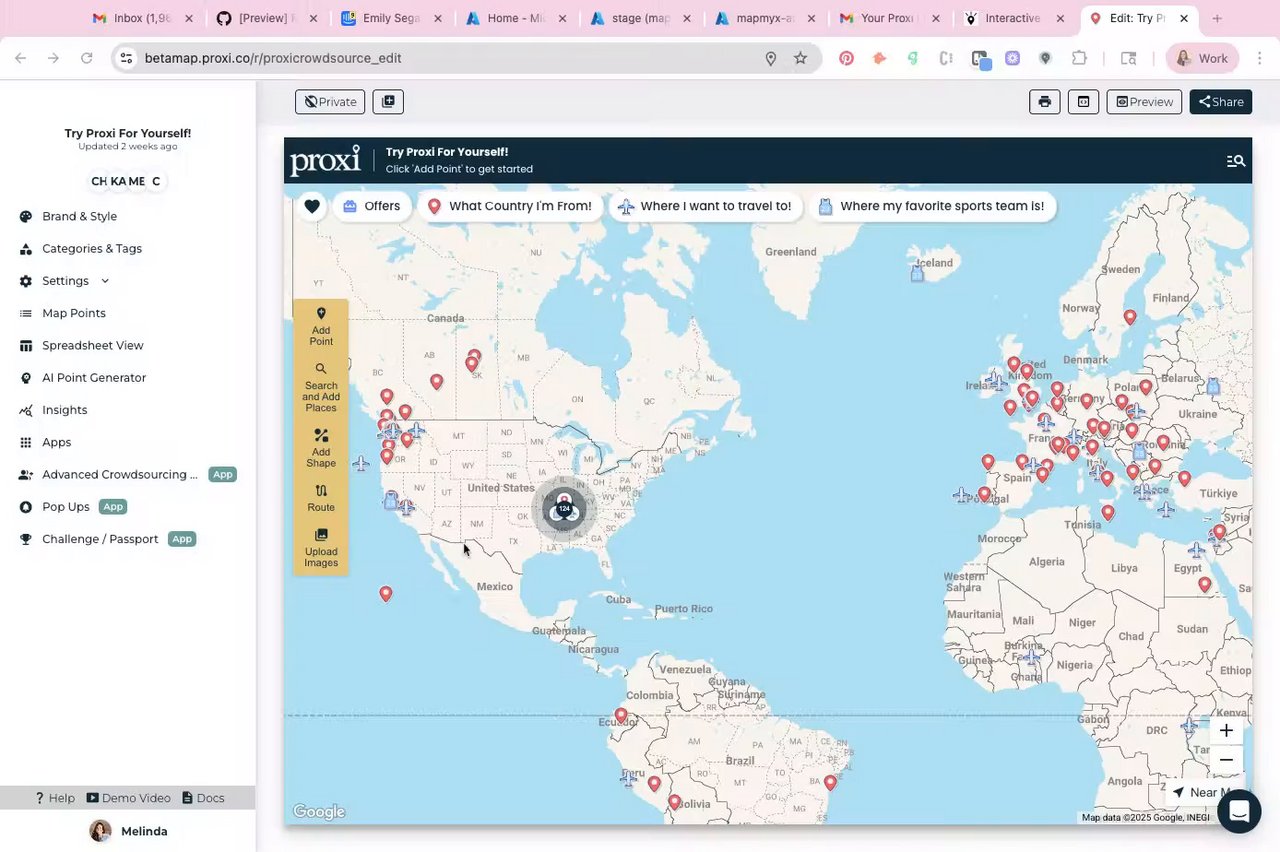View map Insights
The image size is (1280, 852).
tap(64, 410)
